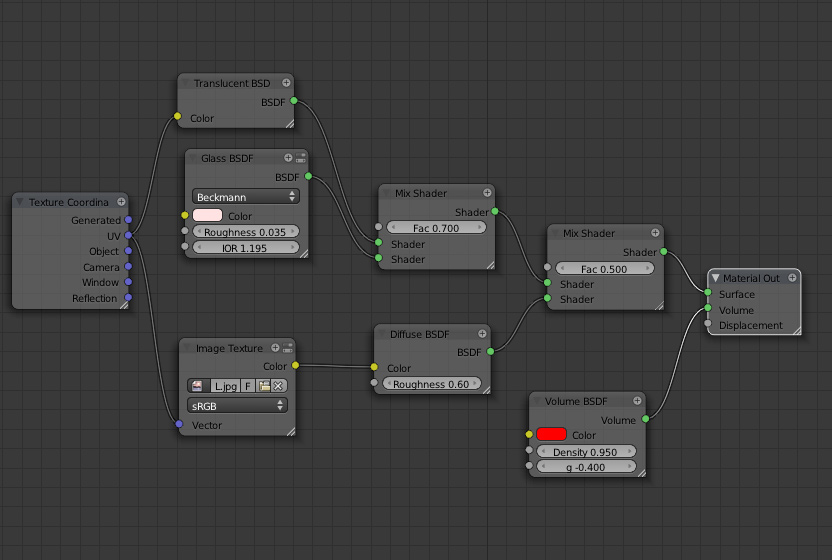Click Diffuse BSDF Color input socket

pos(374,367)
